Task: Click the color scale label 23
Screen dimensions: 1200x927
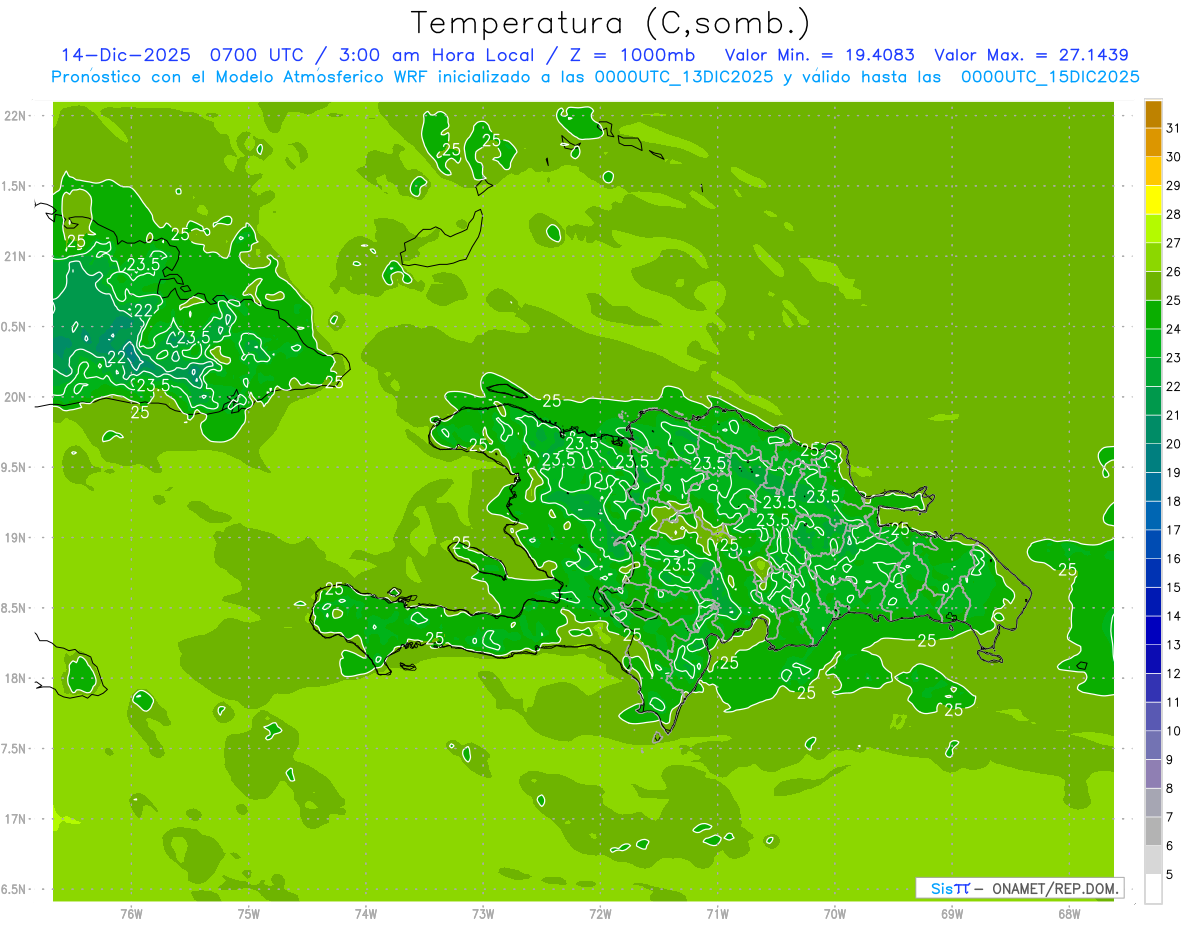Action: pos(1173,358)
